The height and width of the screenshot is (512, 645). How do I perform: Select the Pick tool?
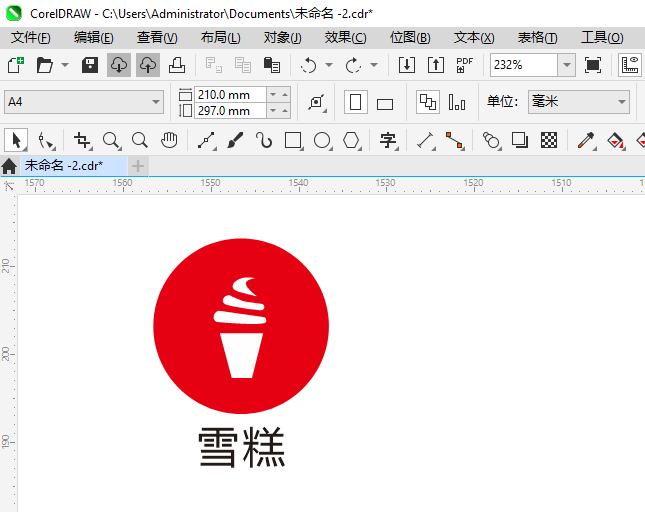16,140
